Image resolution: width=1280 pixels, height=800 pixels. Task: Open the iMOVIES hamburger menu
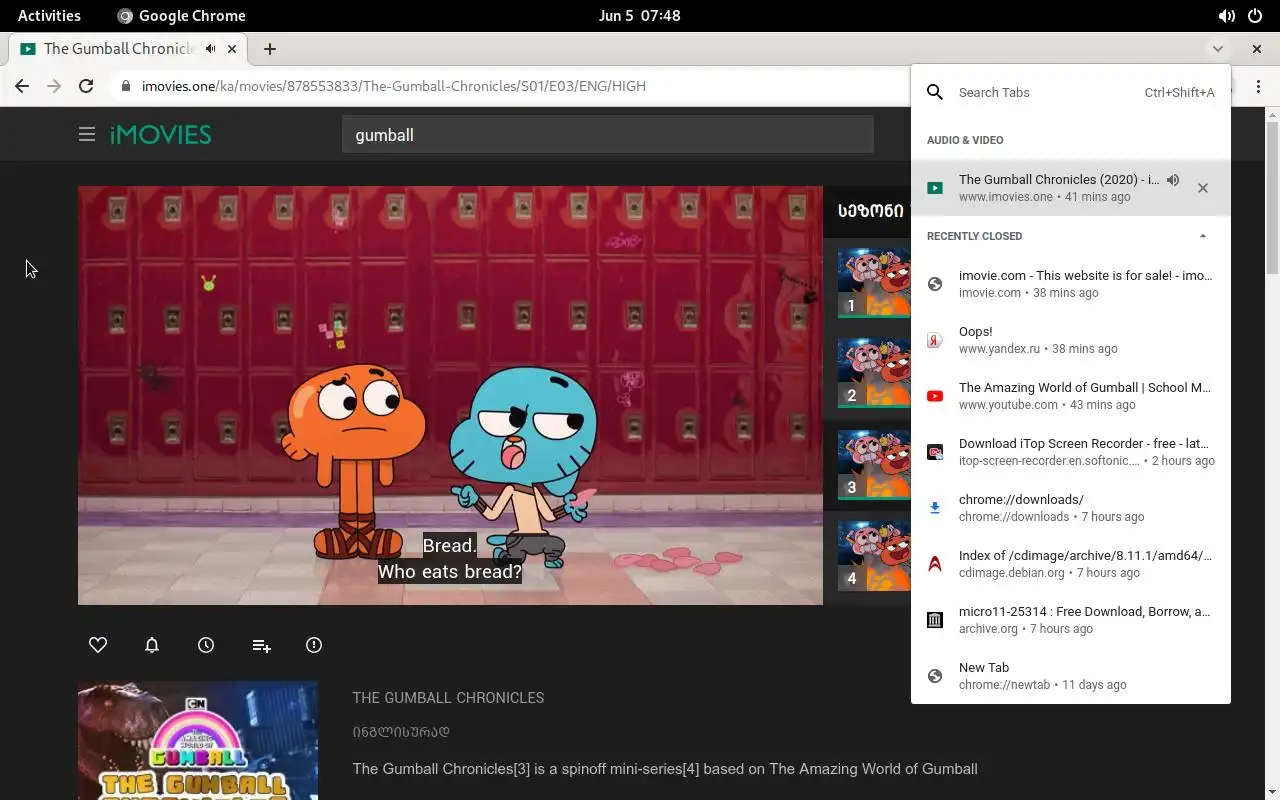[x=87, y=134]
